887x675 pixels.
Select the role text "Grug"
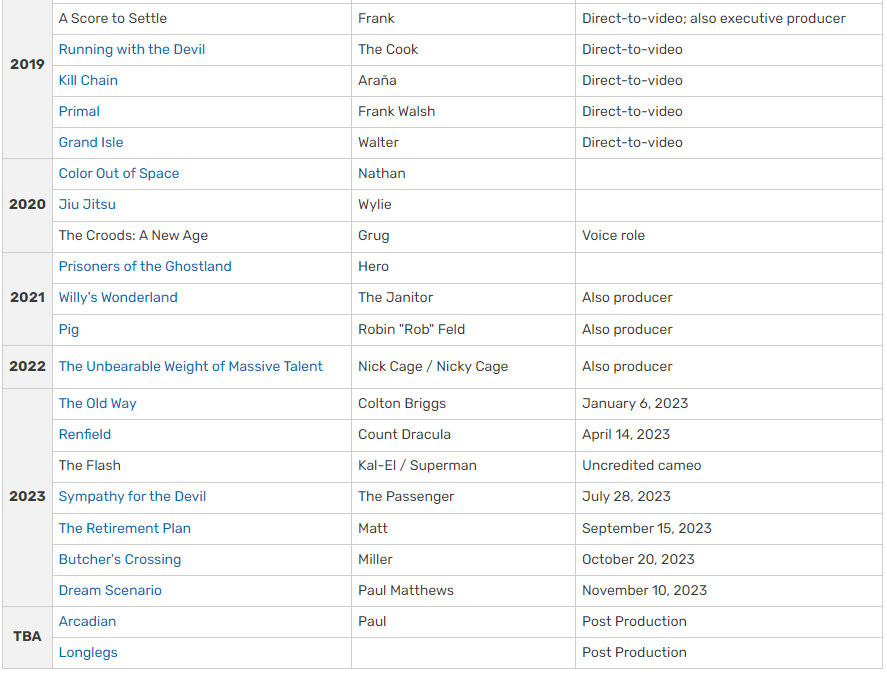[374, 236]
